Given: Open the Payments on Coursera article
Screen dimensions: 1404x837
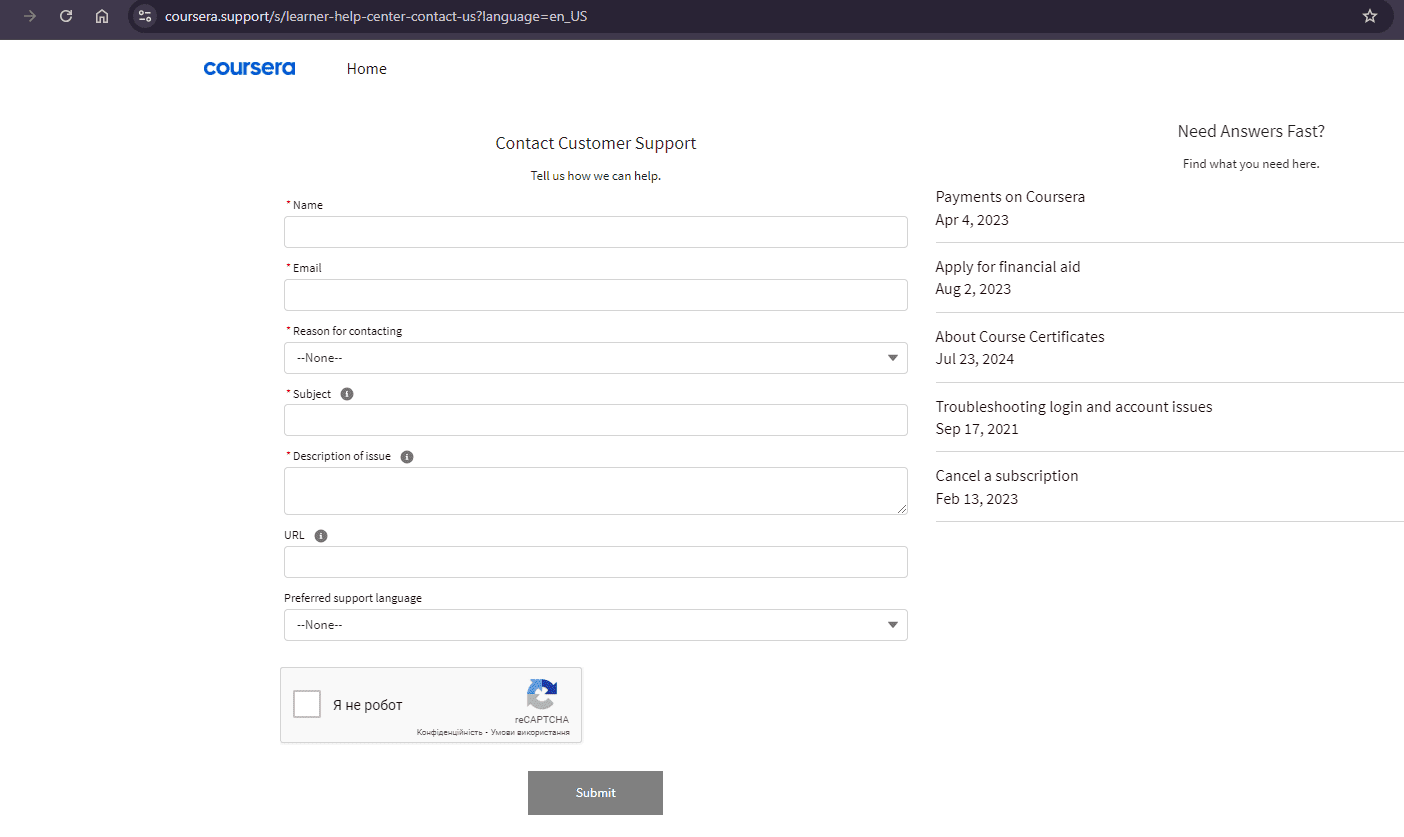Looking at the screenshot, I should (x=1010, y=197).
